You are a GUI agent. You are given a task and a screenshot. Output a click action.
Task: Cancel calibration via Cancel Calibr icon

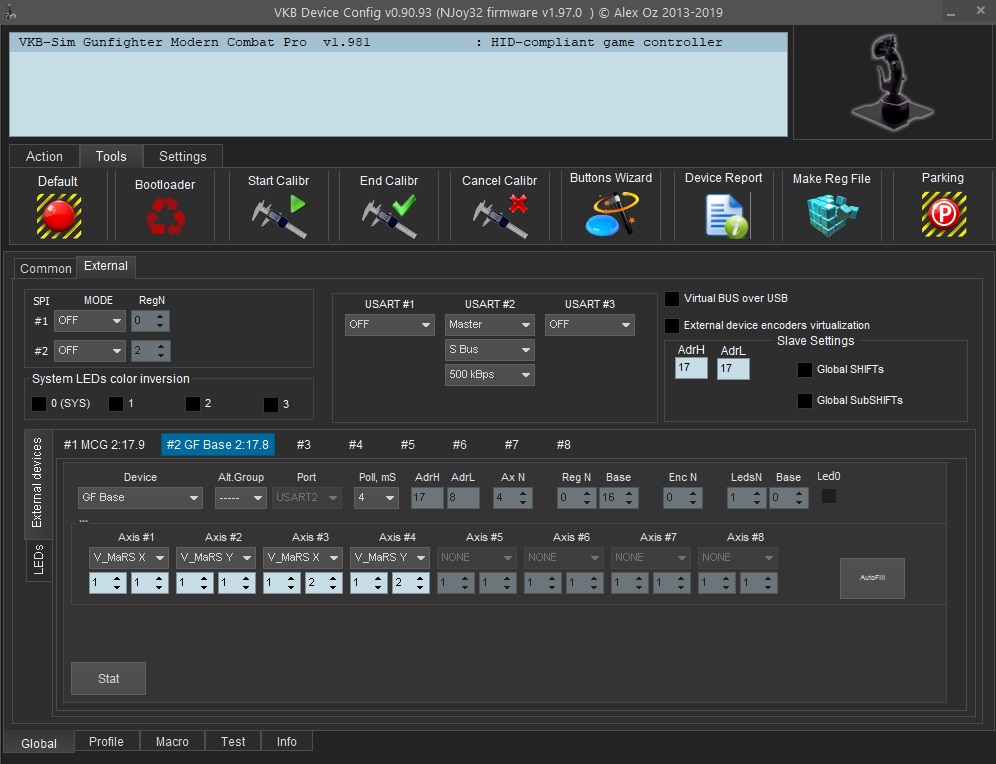(499, 215)
